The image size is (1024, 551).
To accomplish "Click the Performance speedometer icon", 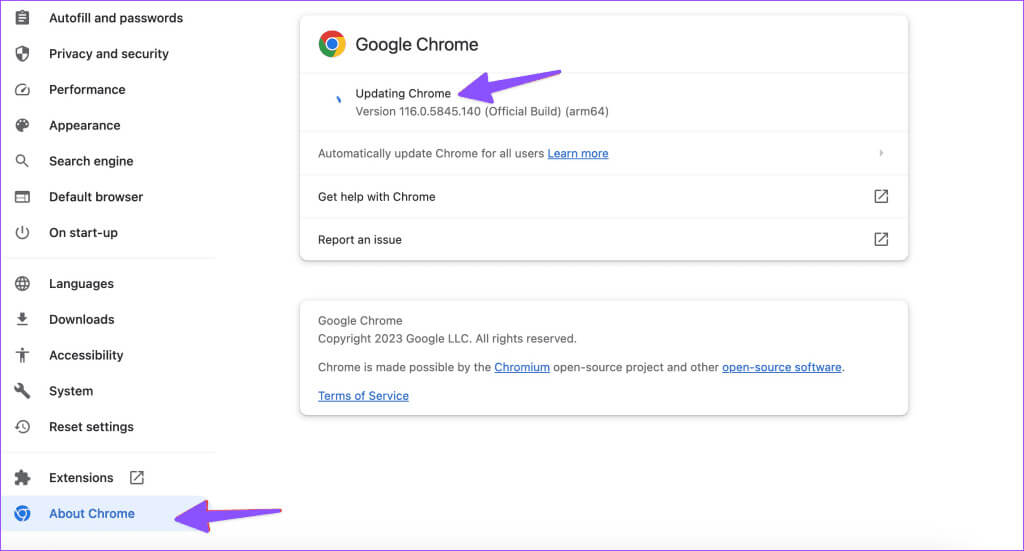I will (22, 89).
